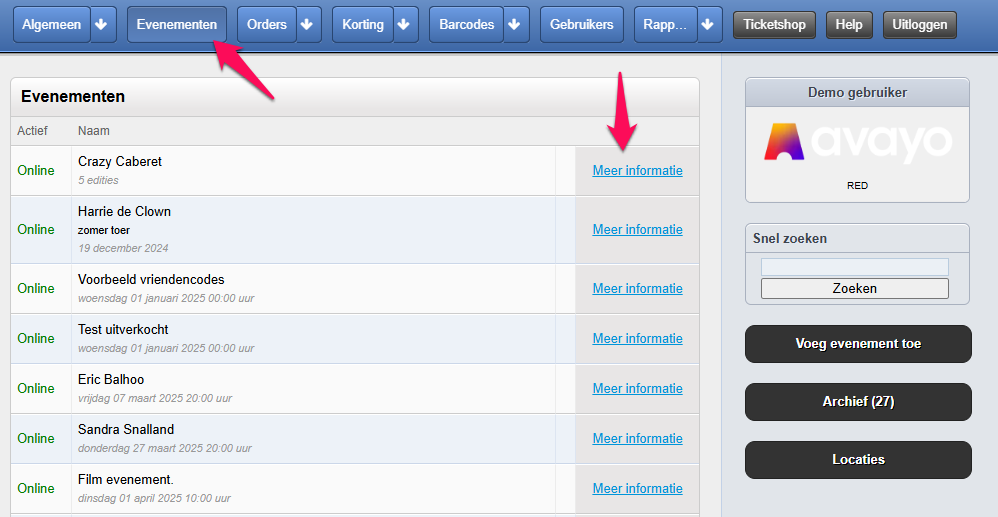Screen dimensions: 998x517
Task: Click the Actief column header
Action: coord(32,131)
